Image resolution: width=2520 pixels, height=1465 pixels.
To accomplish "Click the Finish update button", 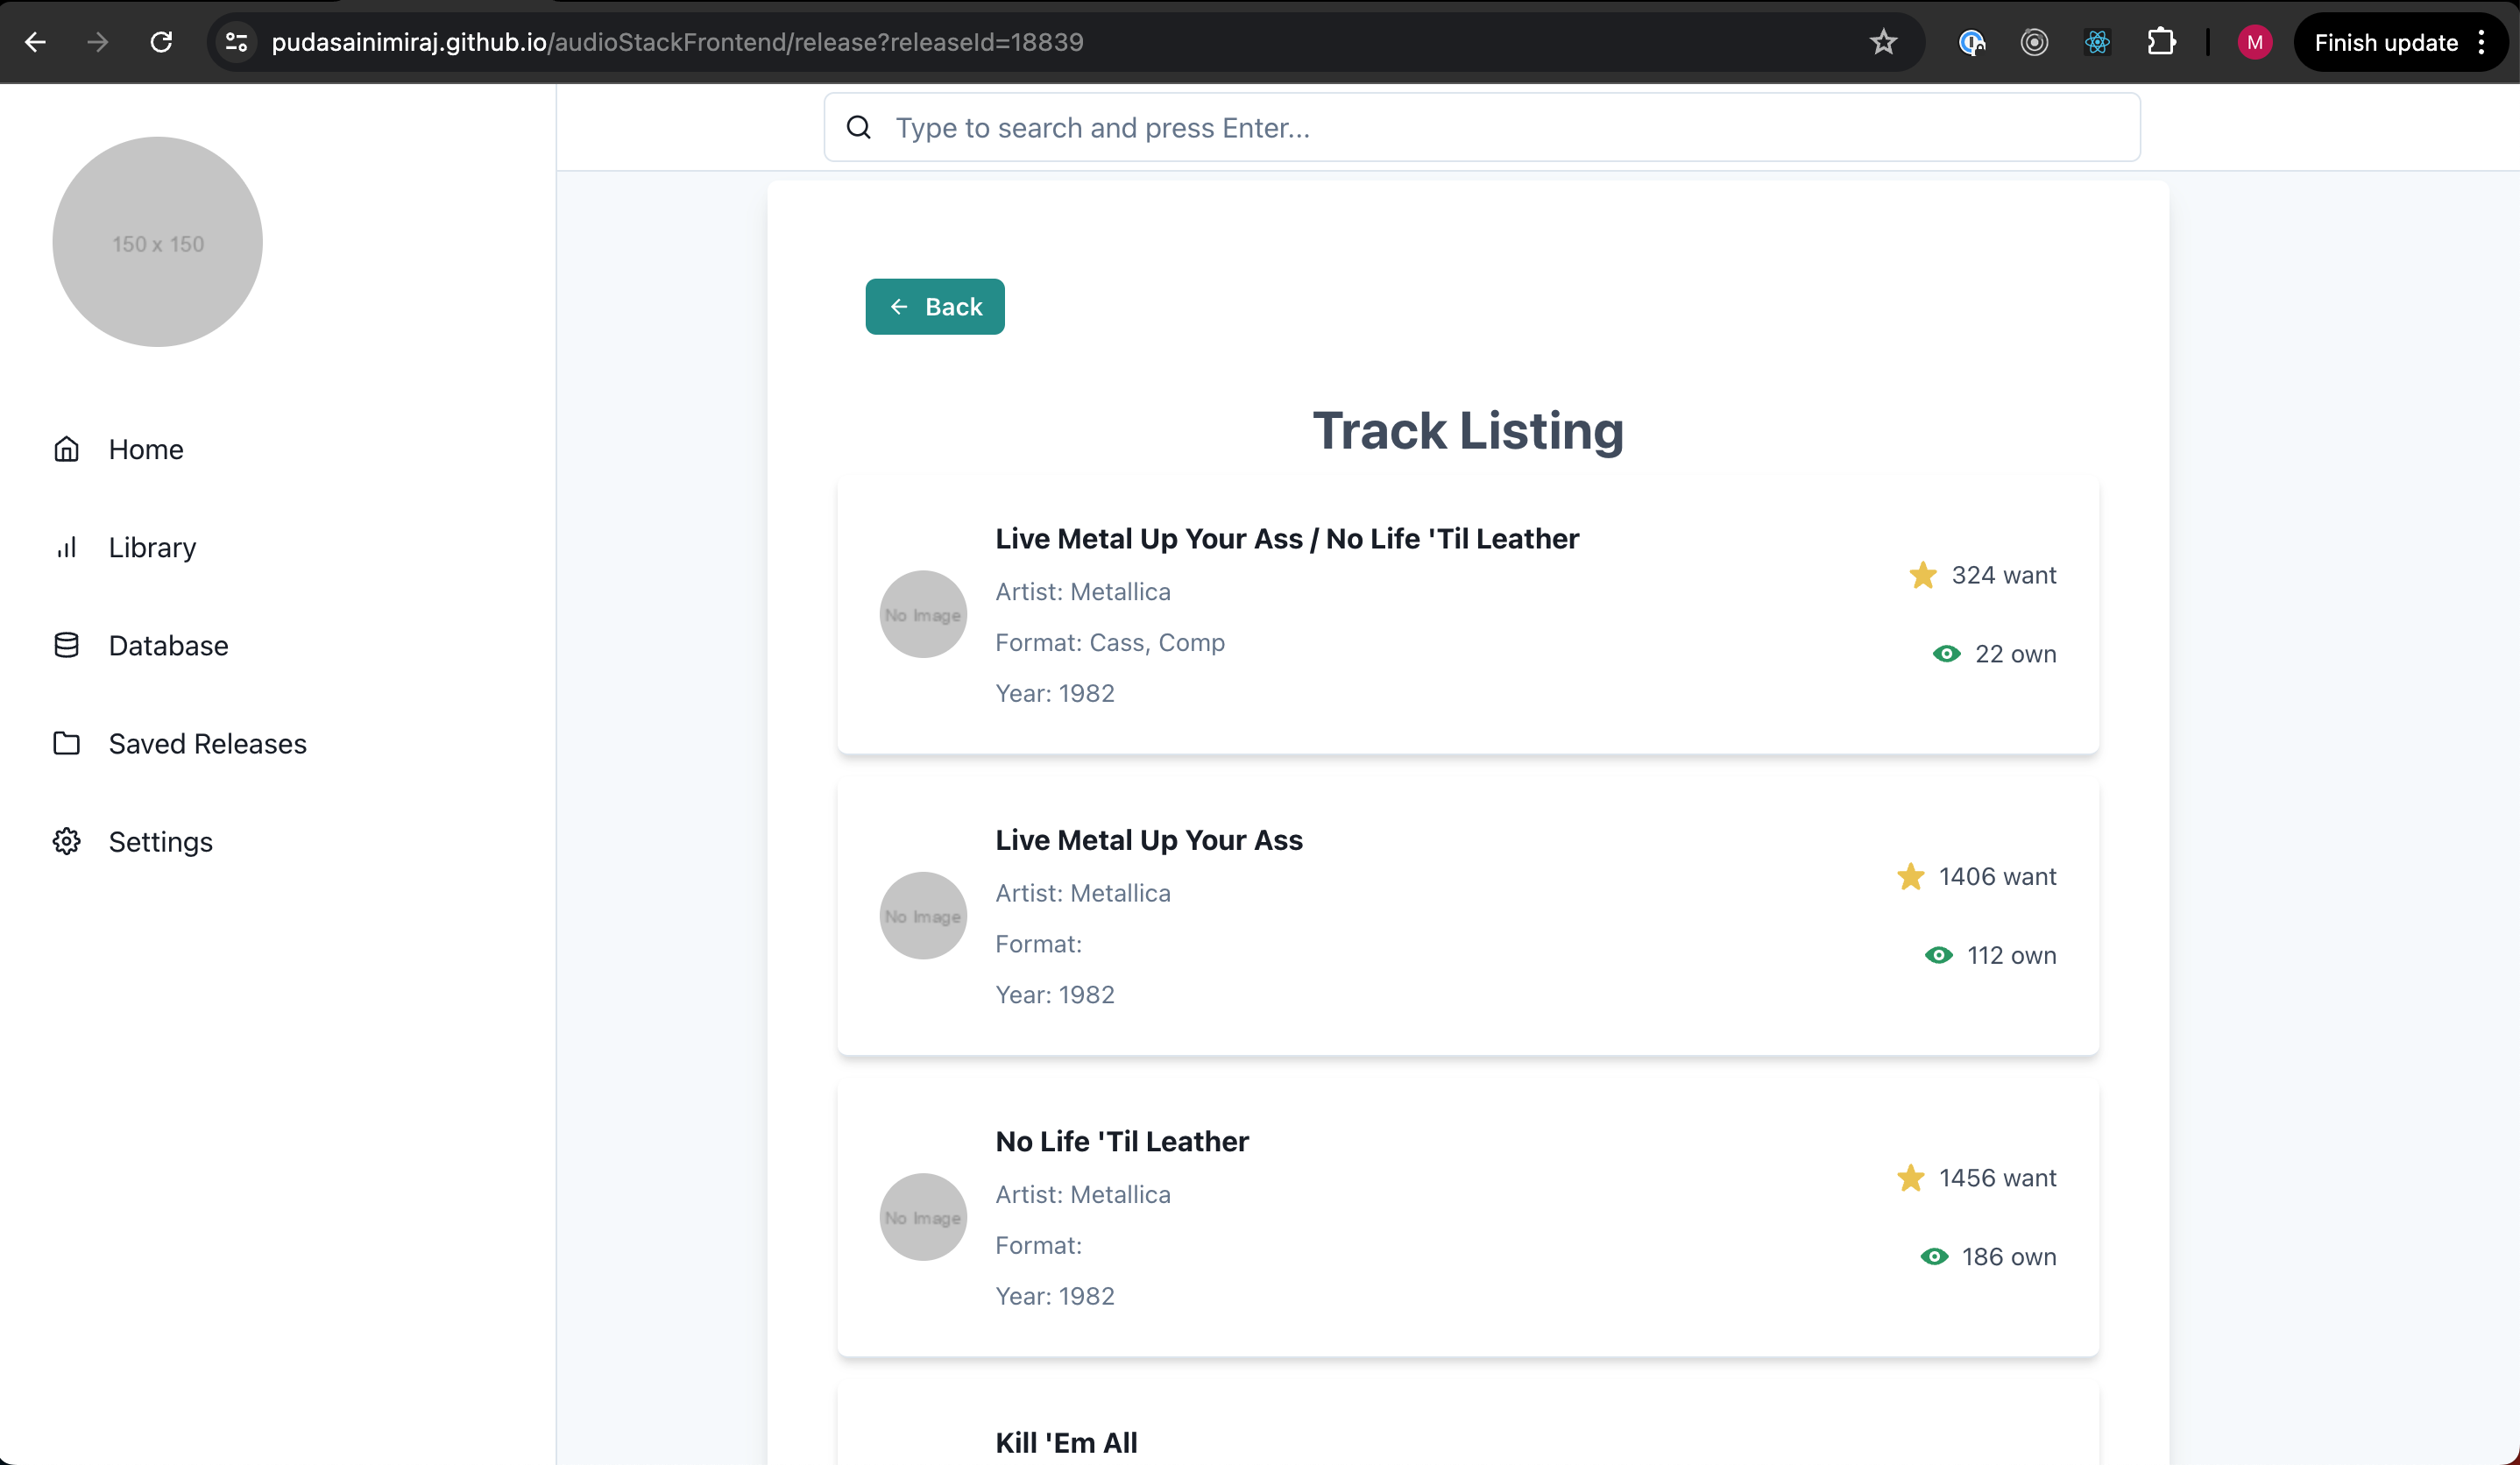I will tap(2386, 42).
